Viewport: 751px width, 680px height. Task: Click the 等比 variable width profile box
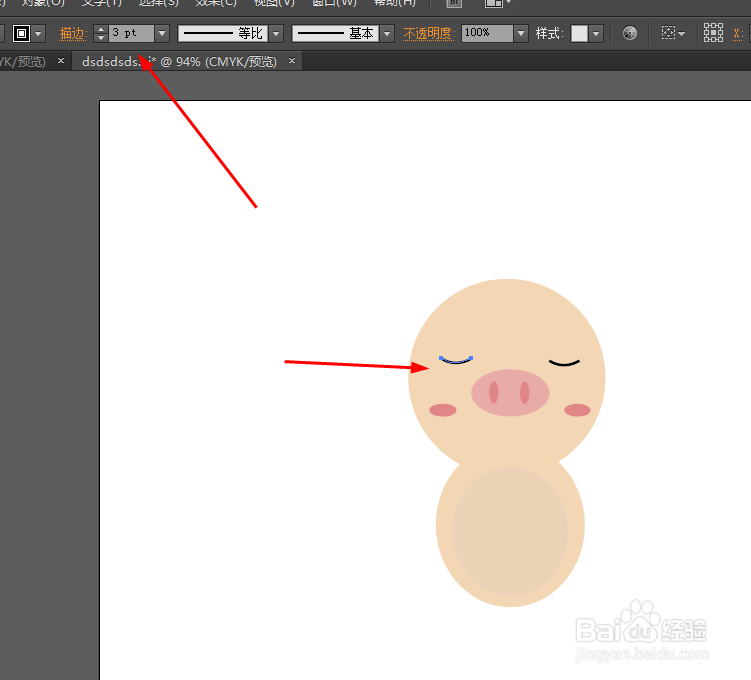click(x=223, y=34)
